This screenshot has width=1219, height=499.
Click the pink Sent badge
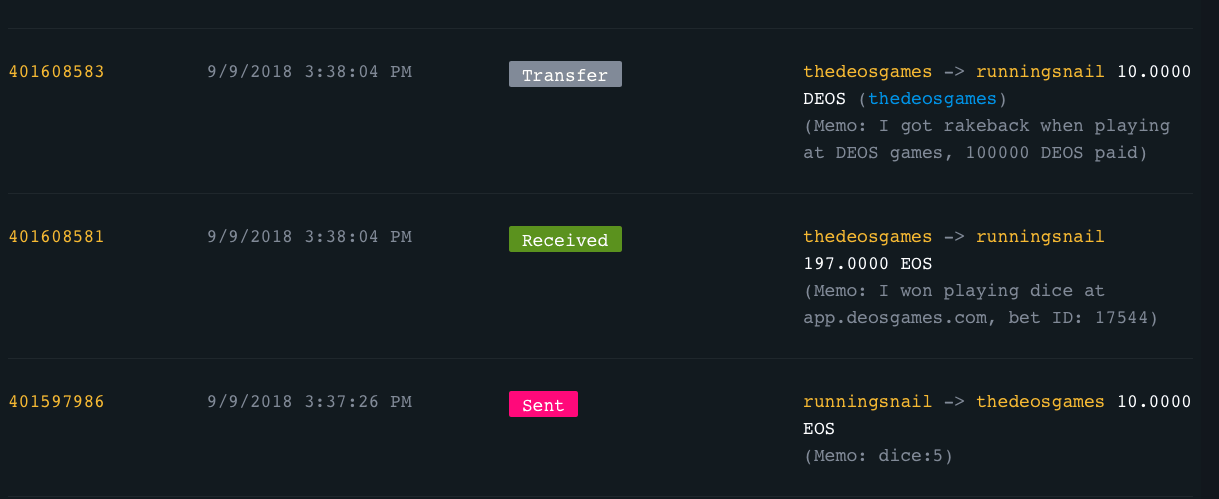point(543,405)
